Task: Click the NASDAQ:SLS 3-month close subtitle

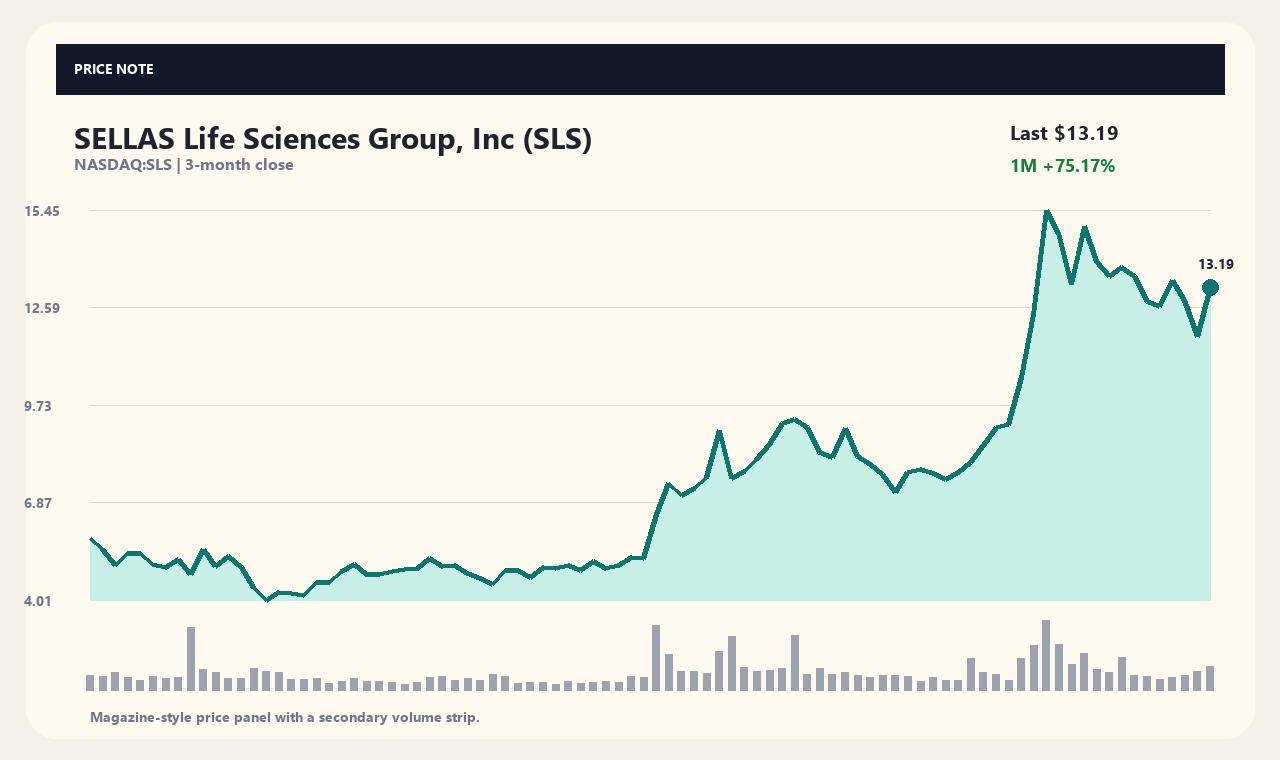Action: [x=184, y=165]
